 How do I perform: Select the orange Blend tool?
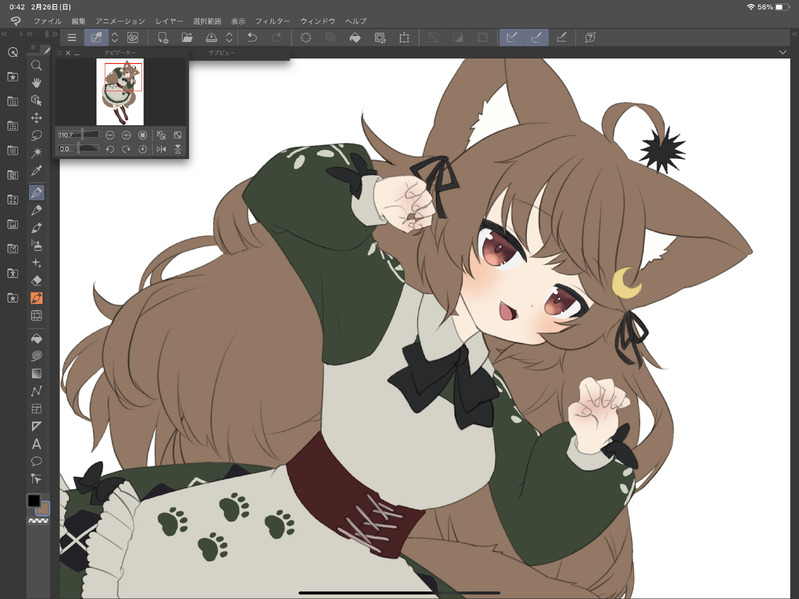tap(36, 298)
